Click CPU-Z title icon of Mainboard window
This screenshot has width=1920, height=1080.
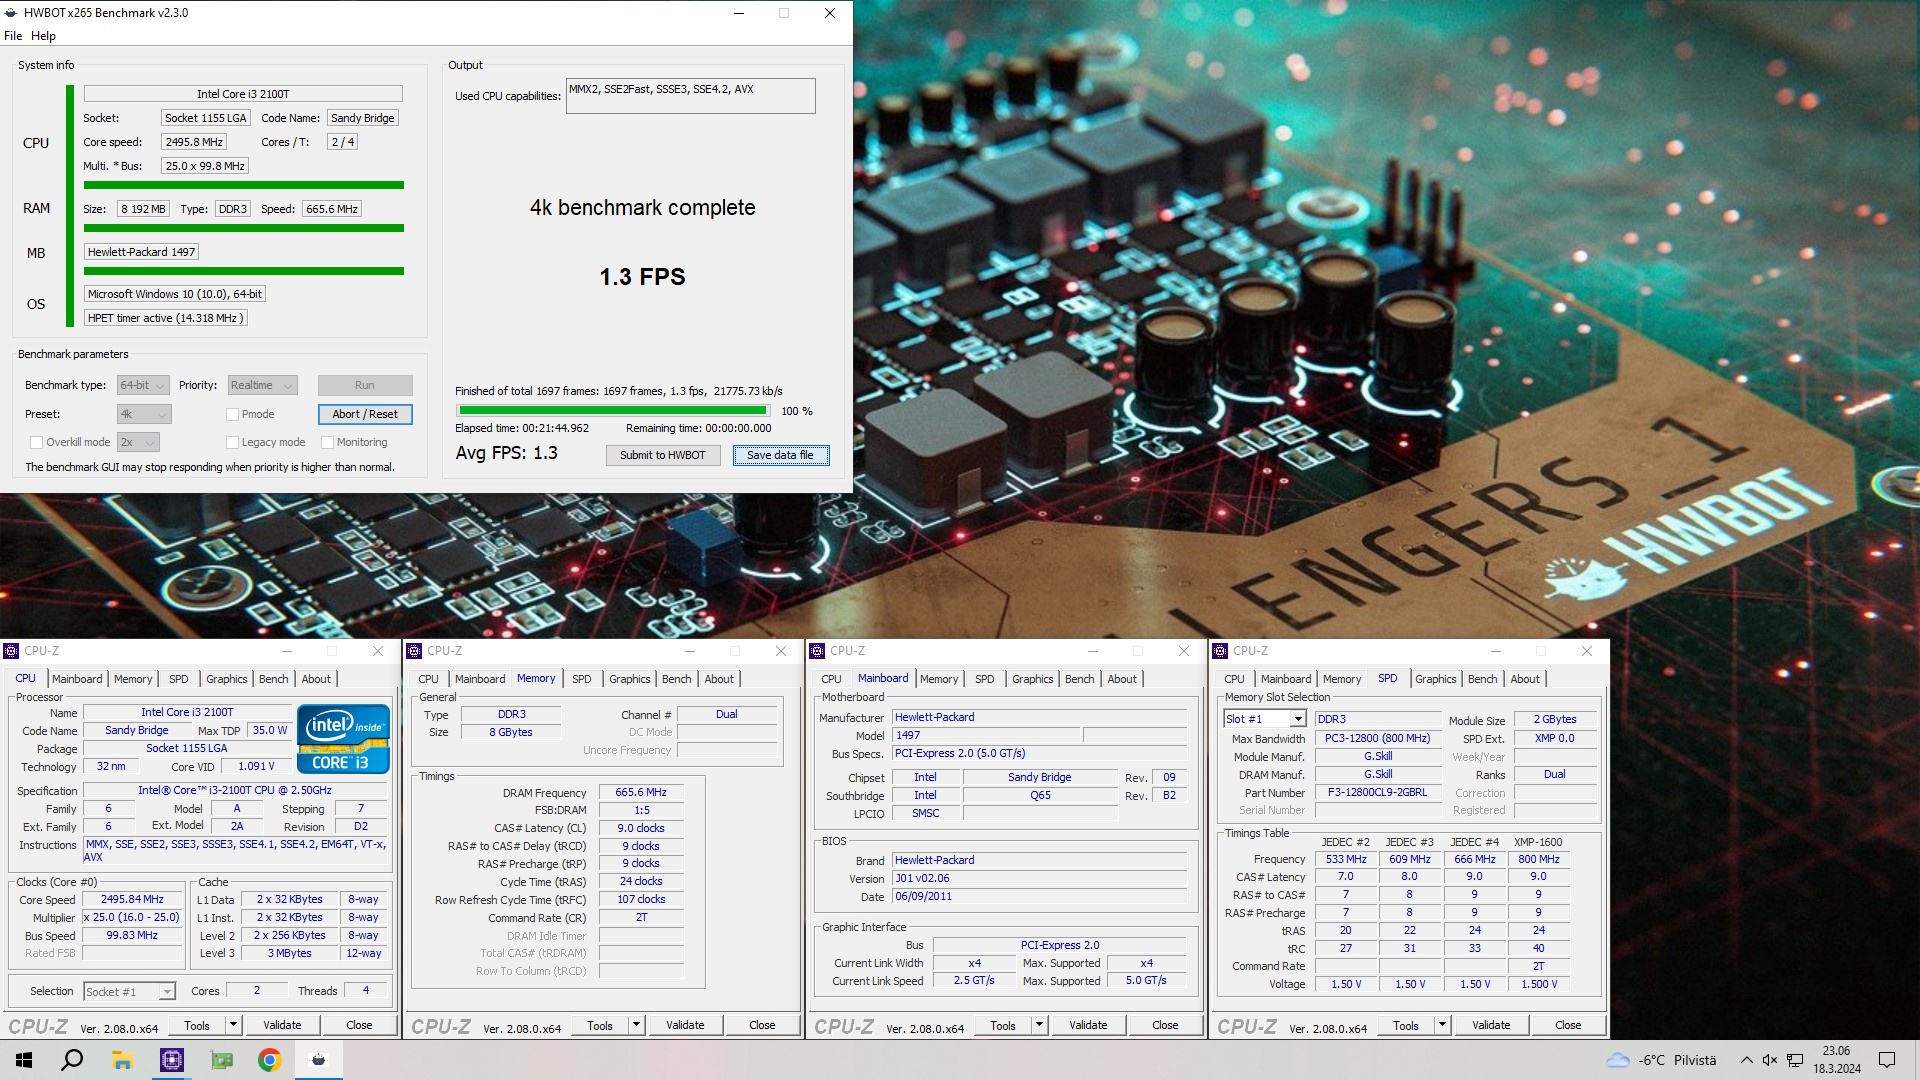(817, 651)
